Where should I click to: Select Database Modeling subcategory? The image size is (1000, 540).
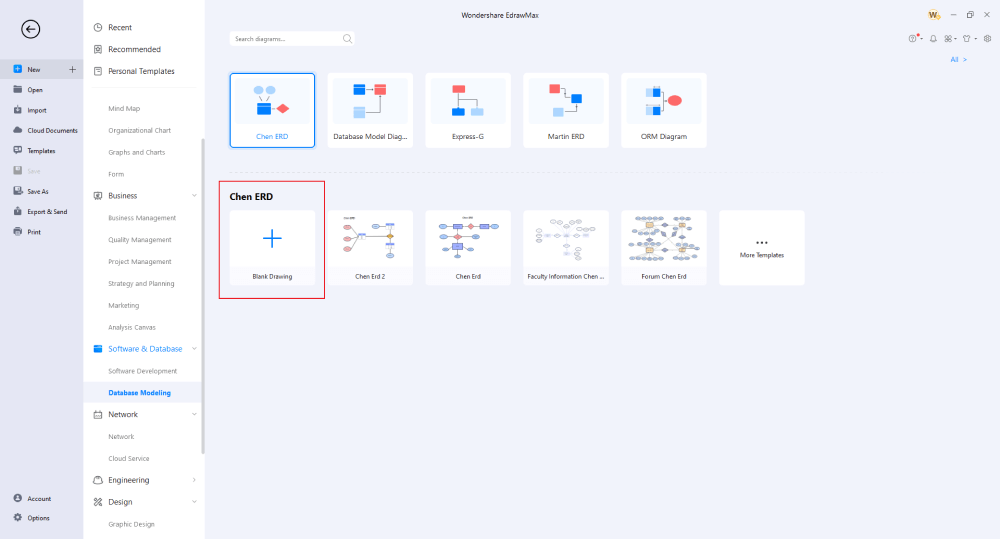(x=139, y=393)
